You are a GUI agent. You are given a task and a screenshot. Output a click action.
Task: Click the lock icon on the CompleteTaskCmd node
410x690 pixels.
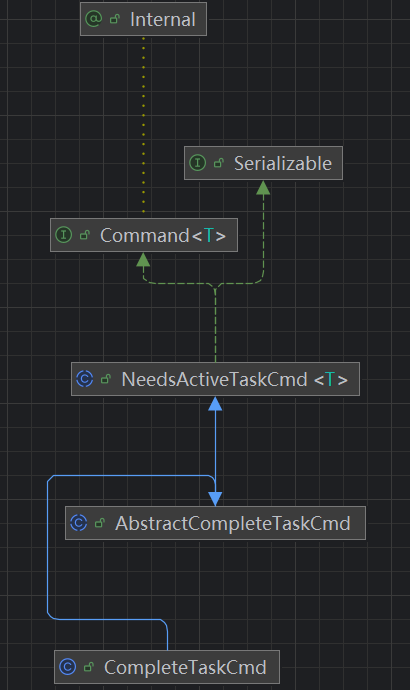pos(89,667)
